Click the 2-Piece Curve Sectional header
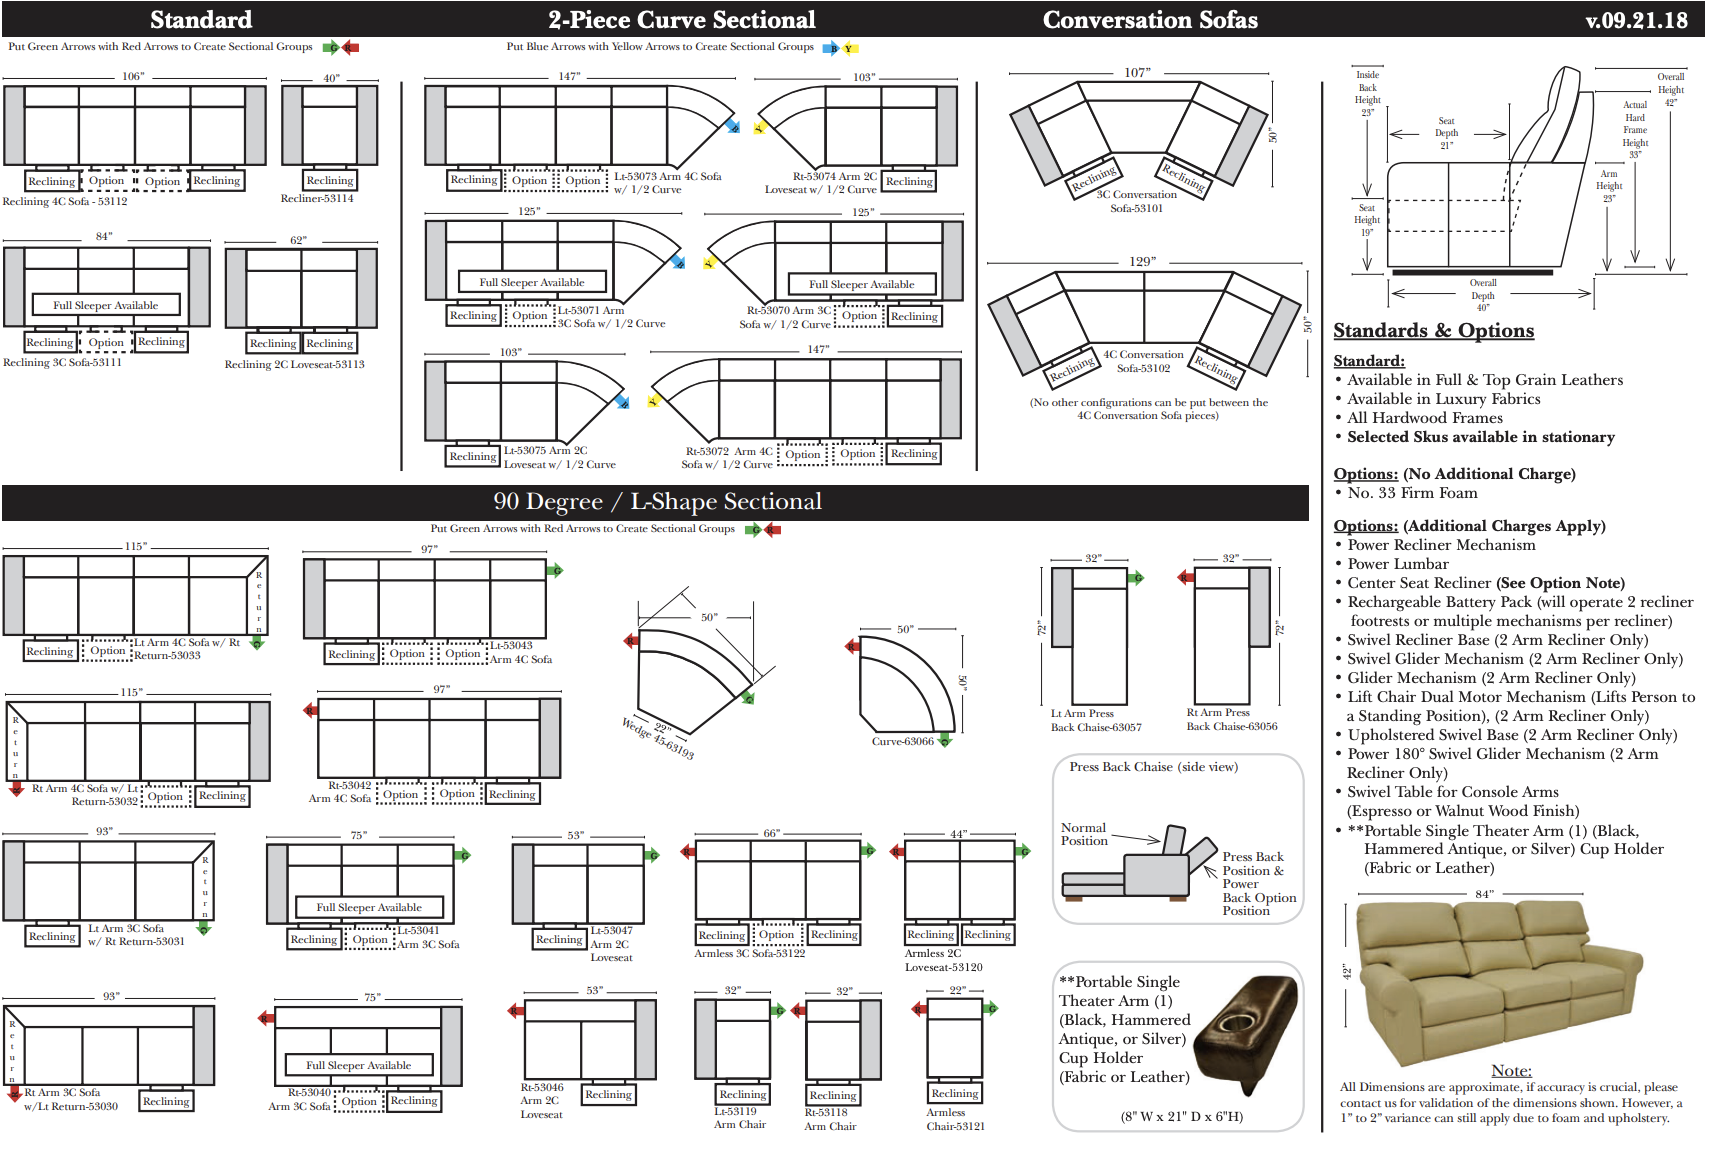This screenshot has width=1721, height=1150. pyautogui.click(x=681, y=20)
